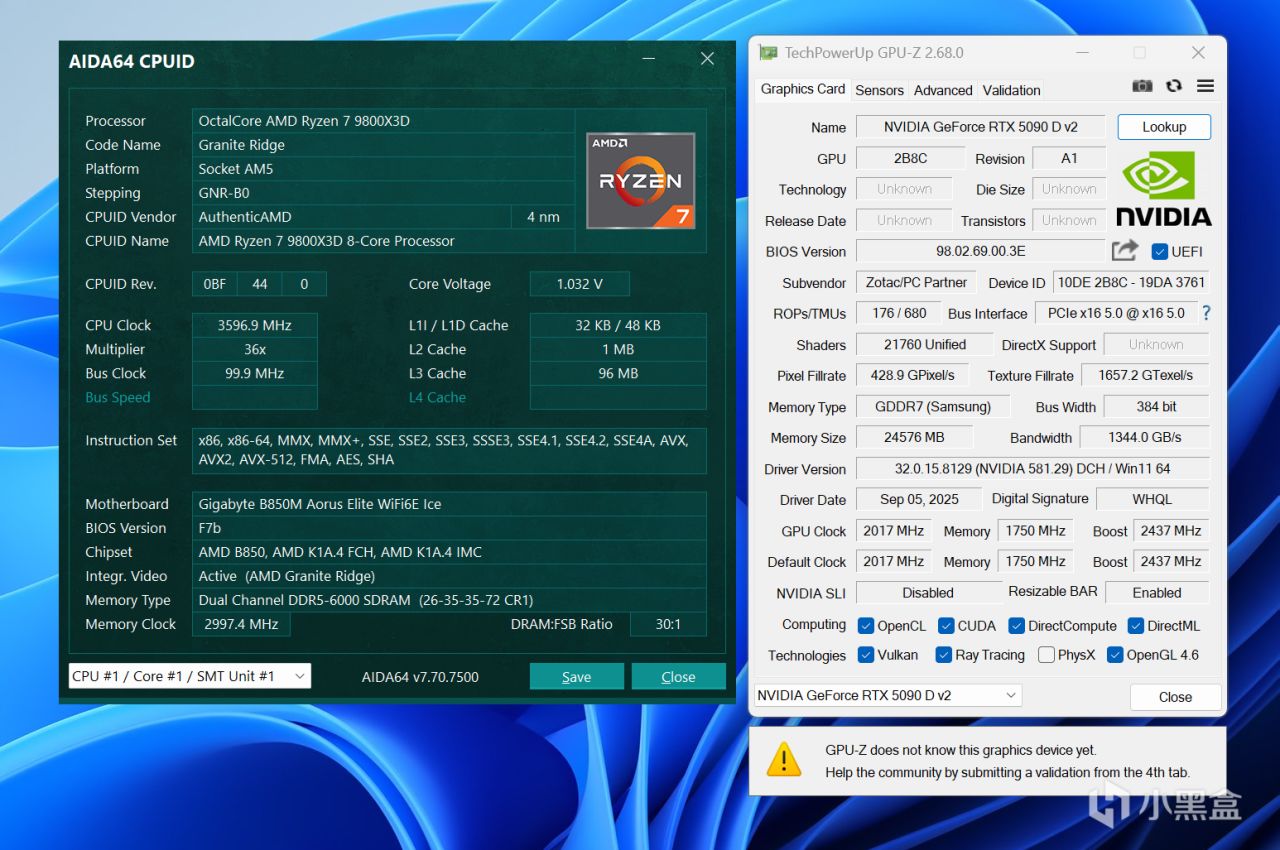Open the CPU core selector dropdown

pos(189,676)
